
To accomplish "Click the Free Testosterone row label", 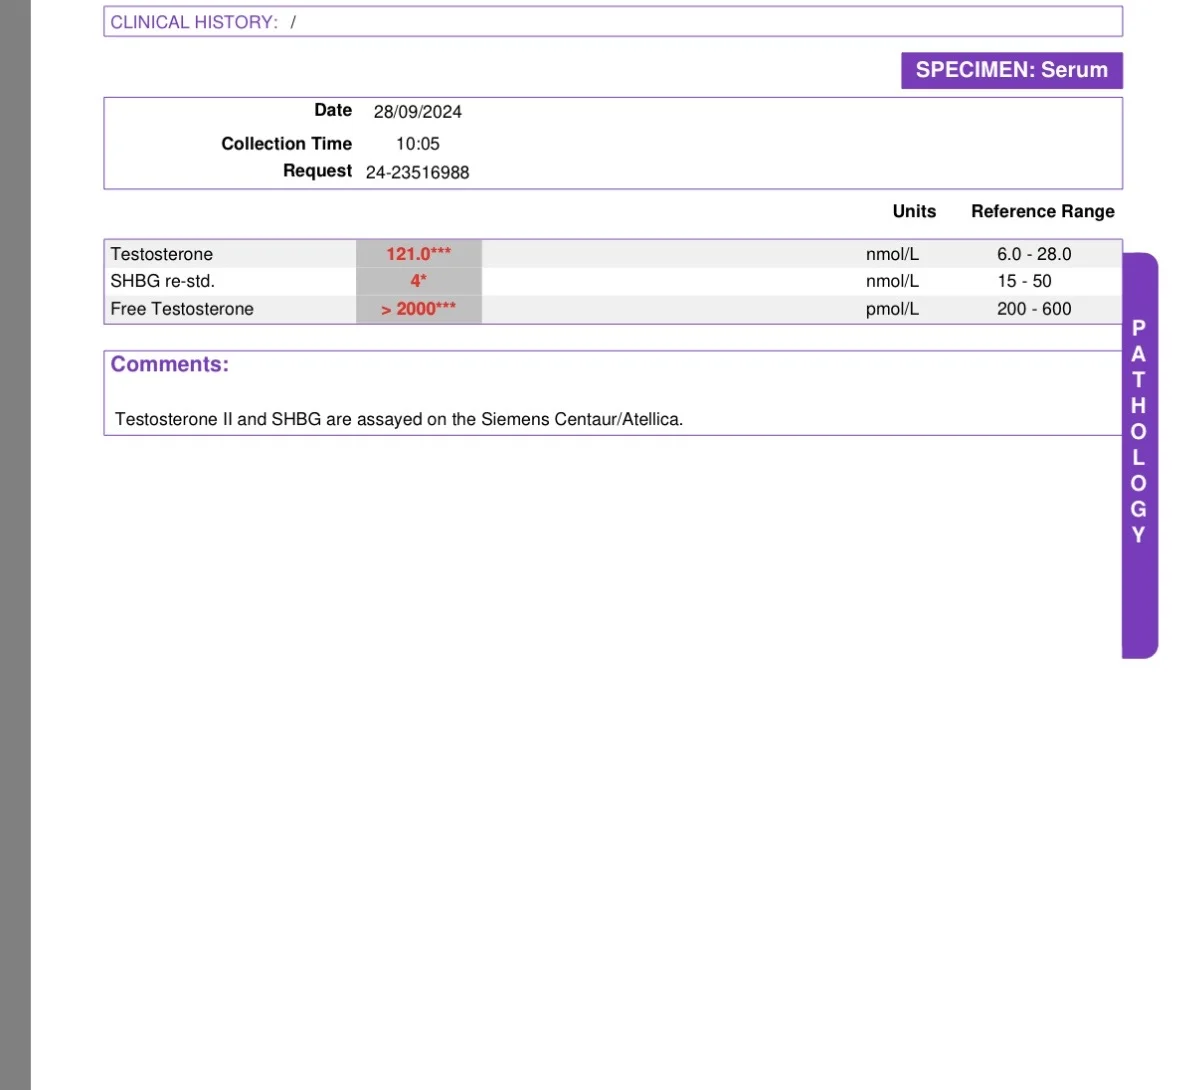I will 182,309.
